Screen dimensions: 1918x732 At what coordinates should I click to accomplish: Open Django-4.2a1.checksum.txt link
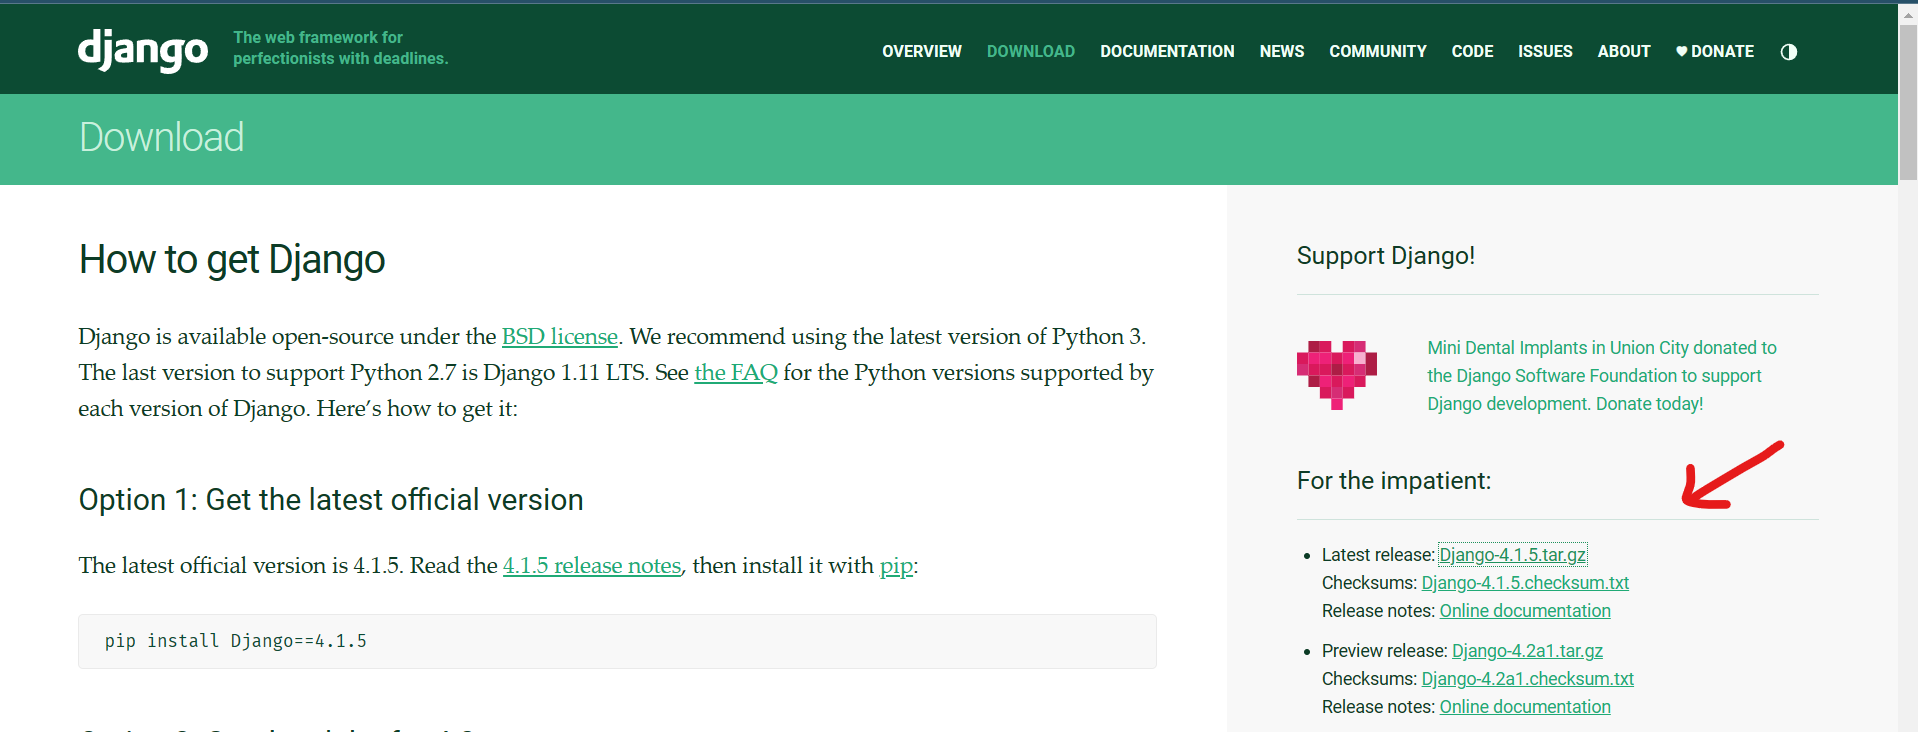[x=1527, y=679]
